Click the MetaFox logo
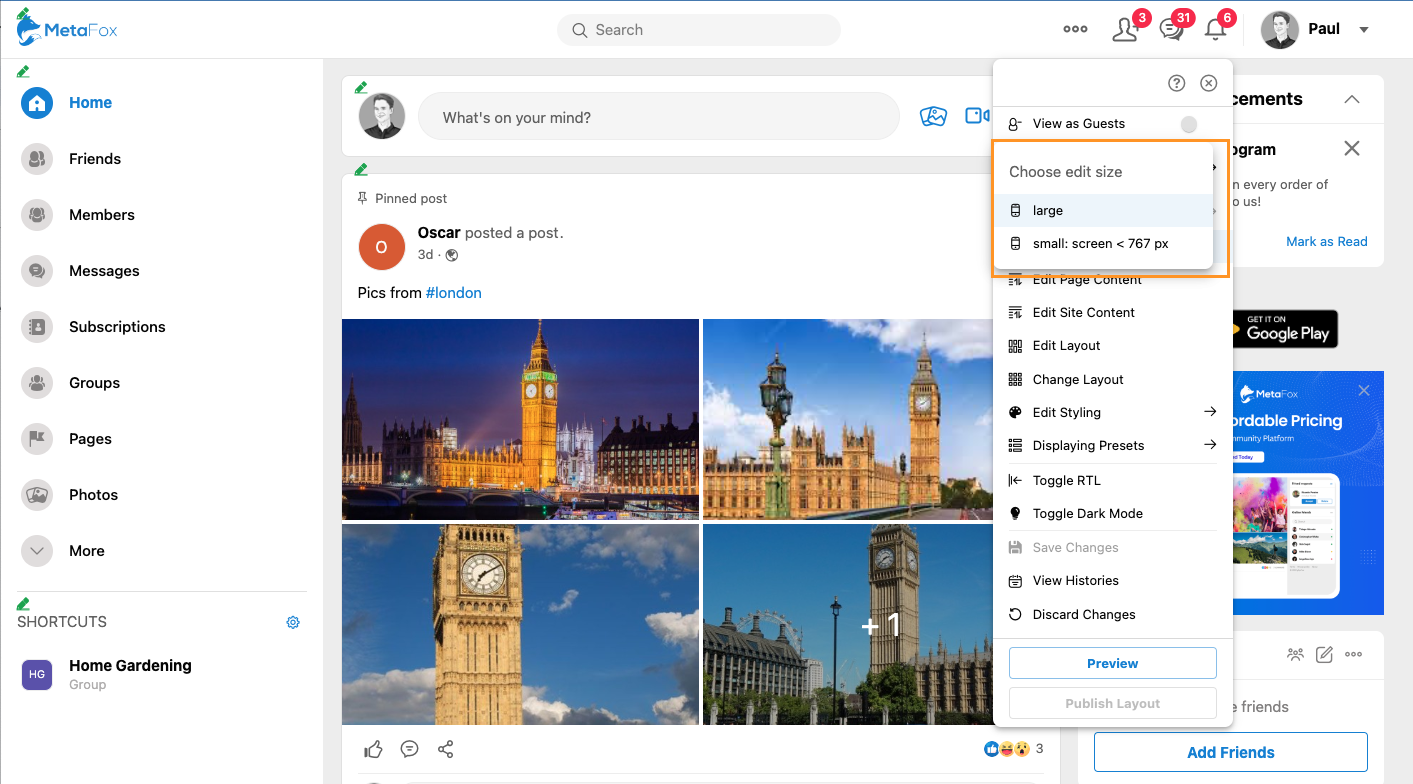This screenshot has width=1413, height=784. click(x=67, y=29)
